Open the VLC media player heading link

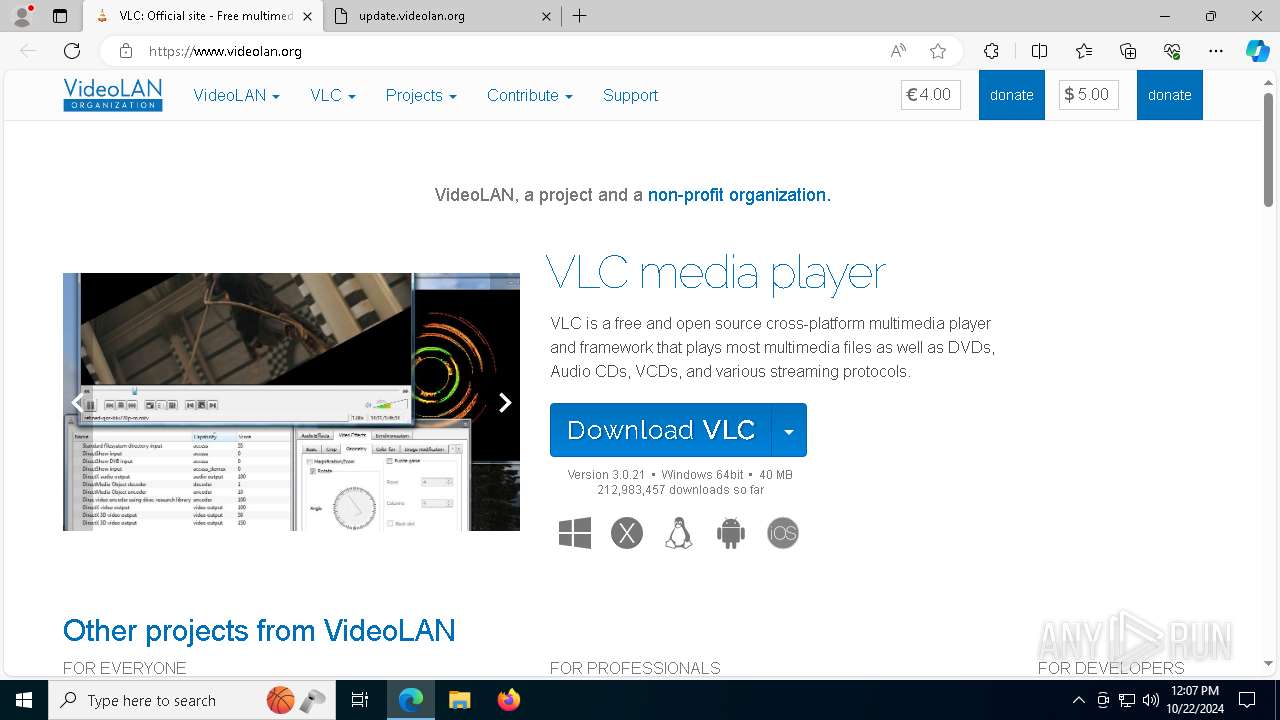tap(716, 273)
